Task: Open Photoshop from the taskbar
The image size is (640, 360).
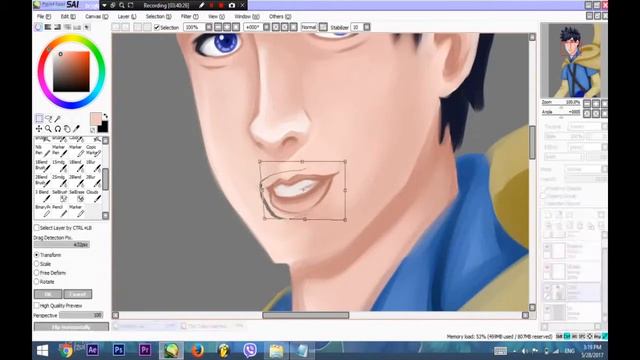Action: [x=118, y=350]
